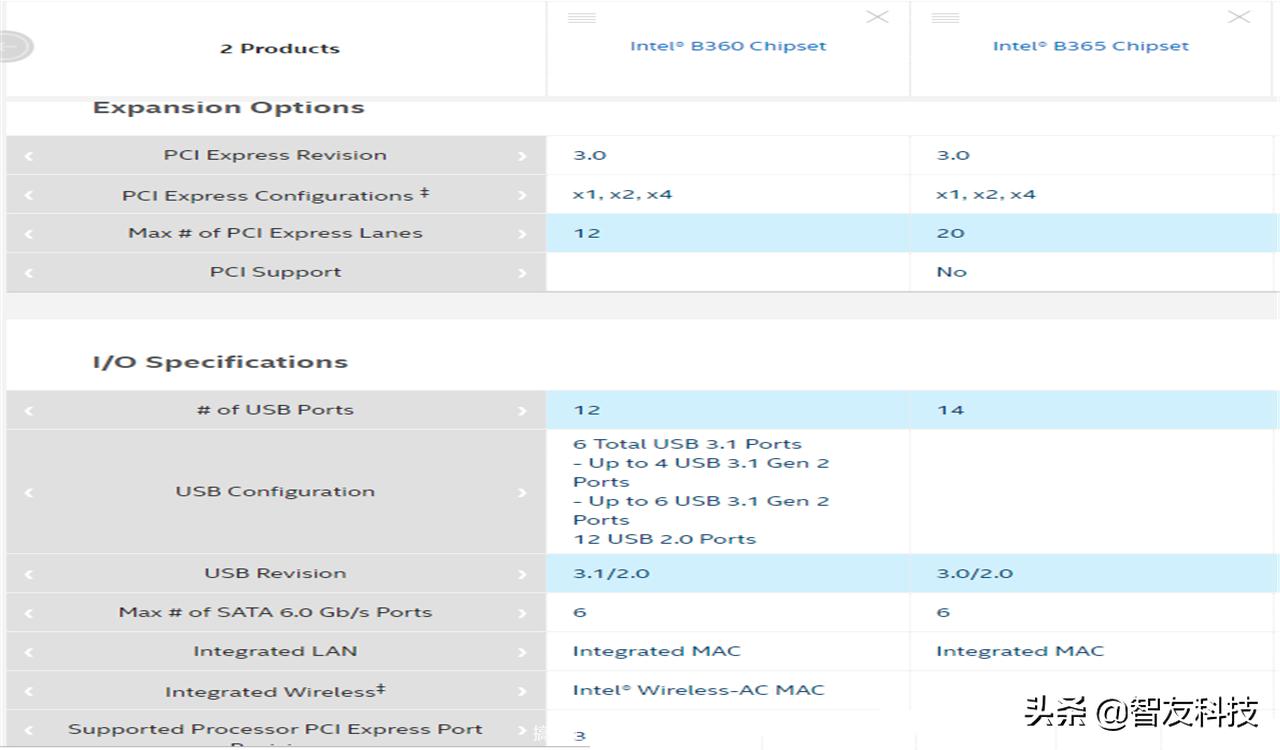Click left chevron on PCI Express Configurations row
1280x750 pixels.
tap(28, 196)
